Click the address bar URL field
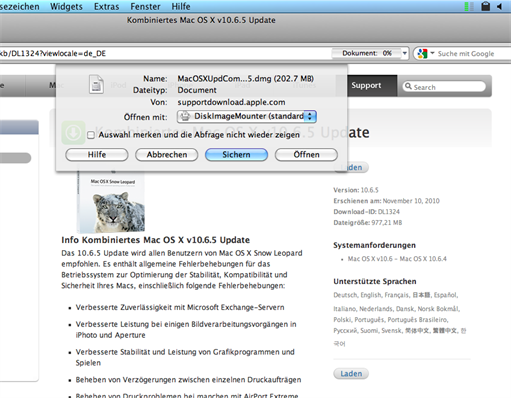Viewport: 511px width, 398px height. click(x=165, y=53)
